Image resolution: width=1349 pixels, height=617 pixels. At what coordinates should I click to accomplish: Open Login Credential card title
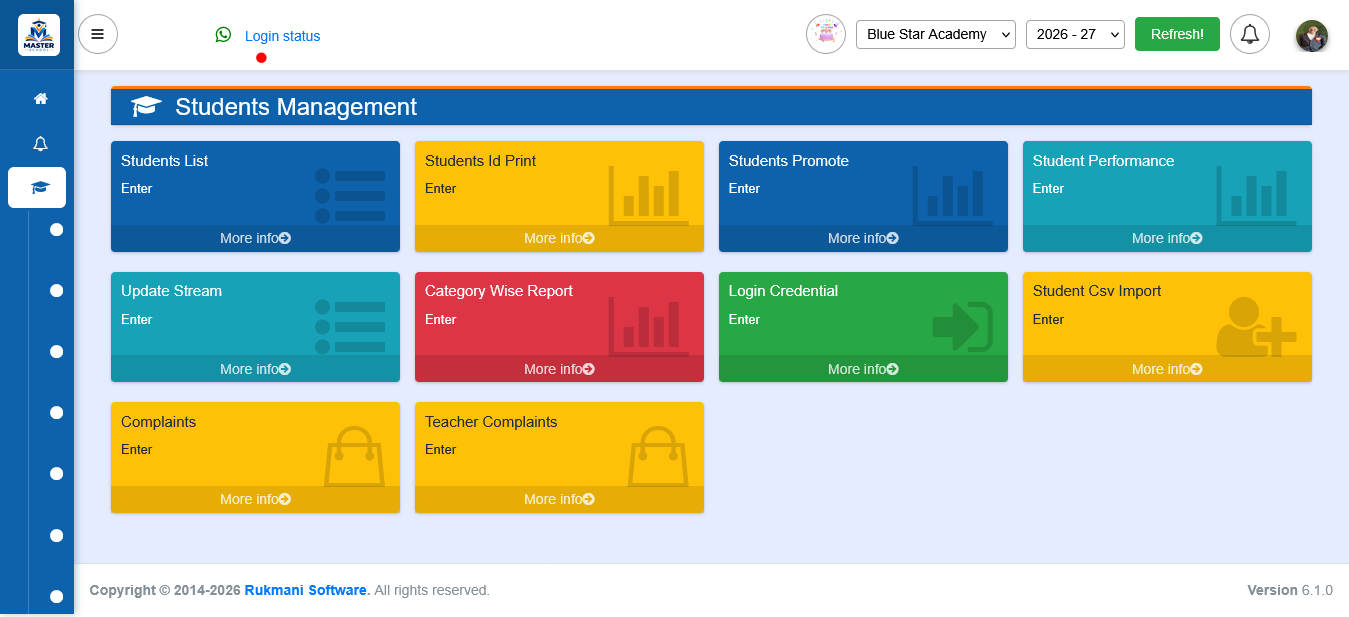(784, 291)
